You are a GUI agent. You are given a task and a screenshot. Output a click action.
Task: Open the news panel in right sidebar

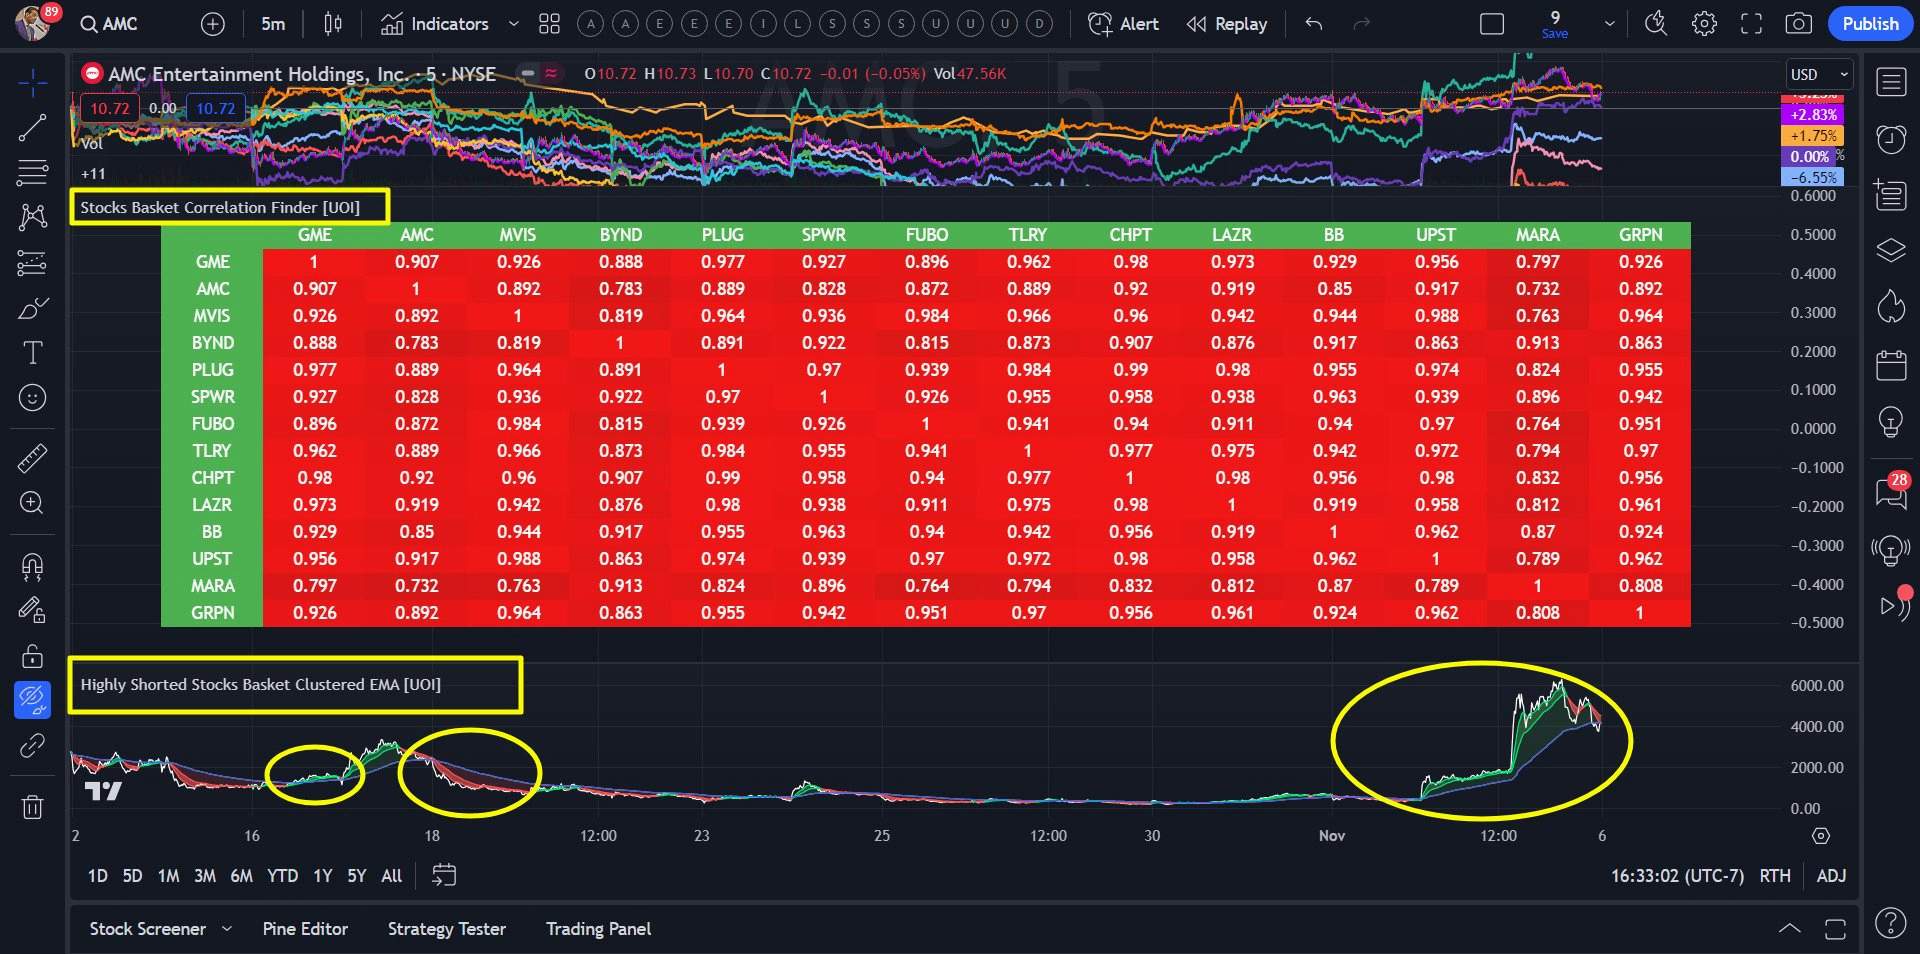[x=1890, y=194]
